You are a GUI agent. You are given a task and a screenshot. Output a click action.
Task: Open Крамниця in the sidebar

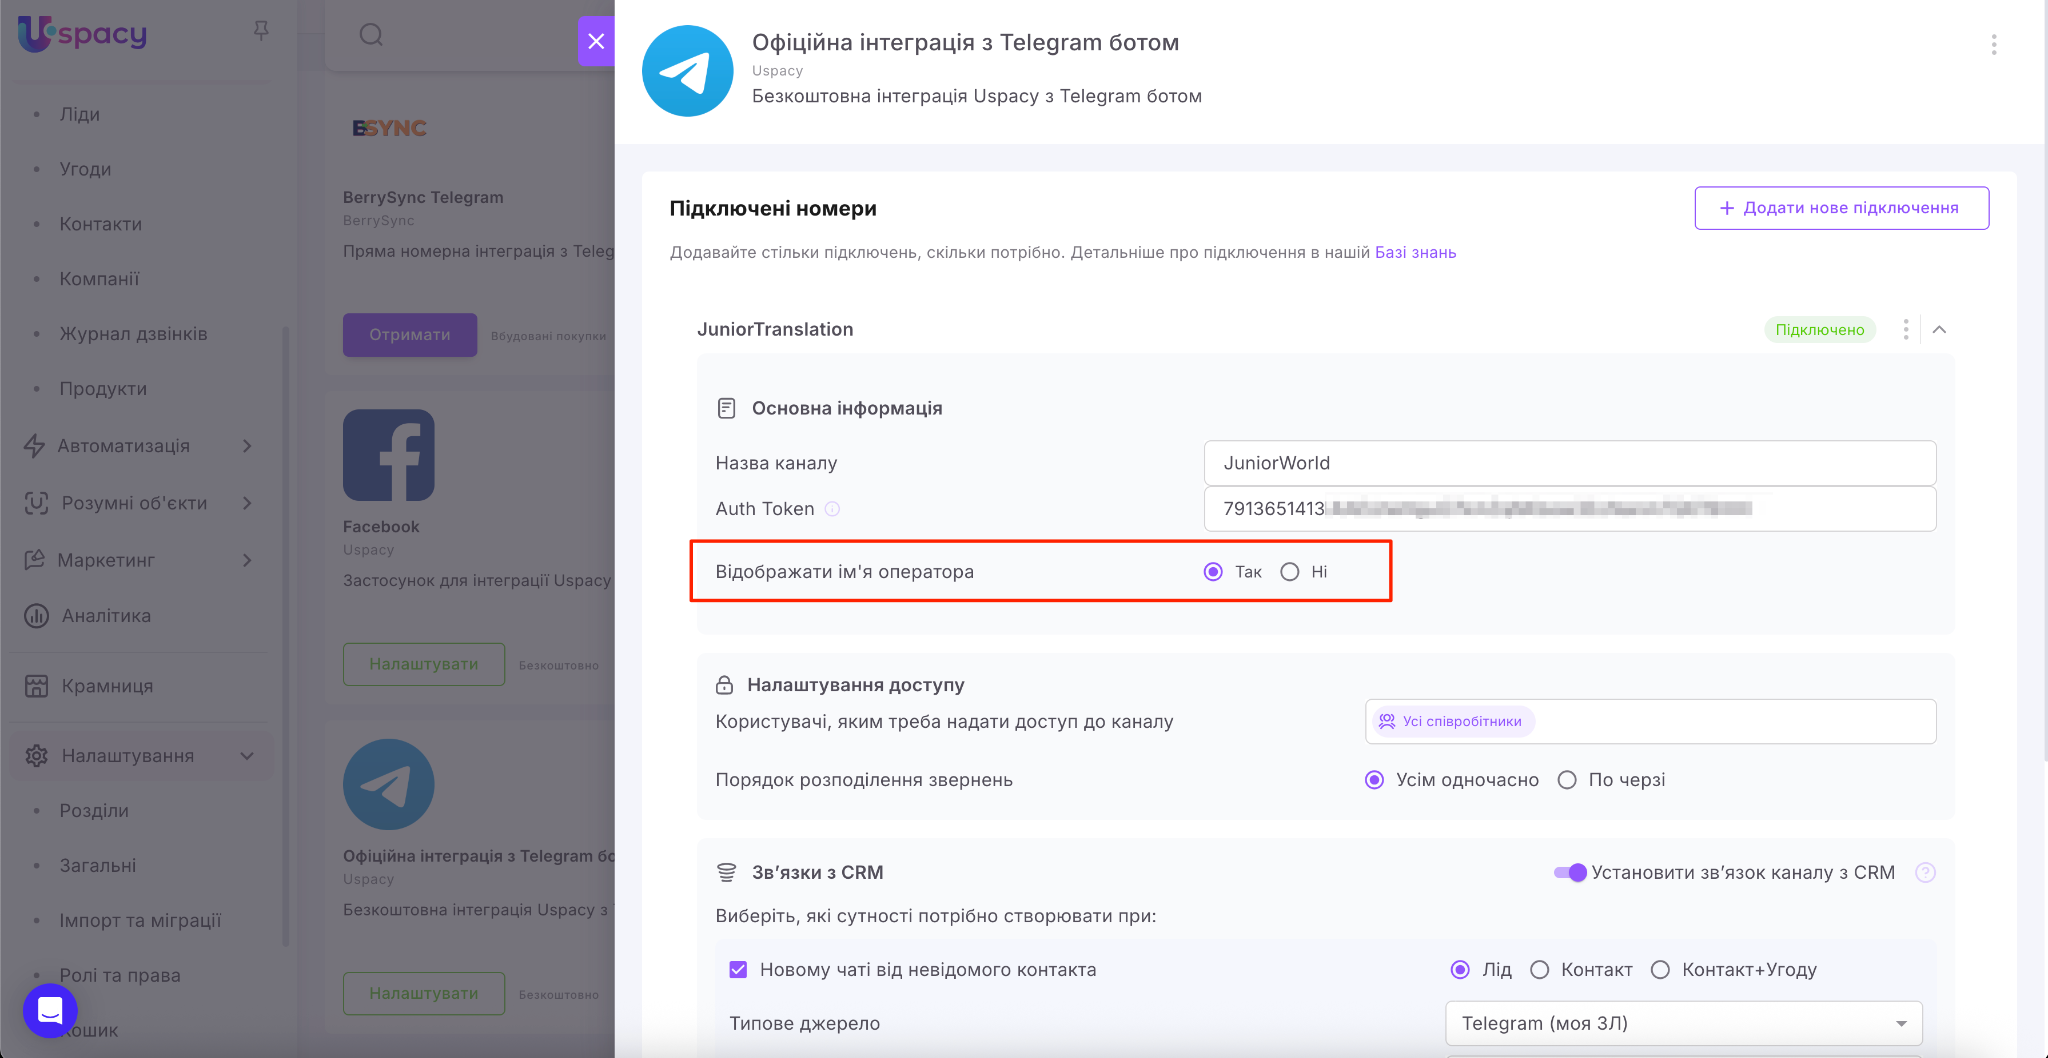107,686
